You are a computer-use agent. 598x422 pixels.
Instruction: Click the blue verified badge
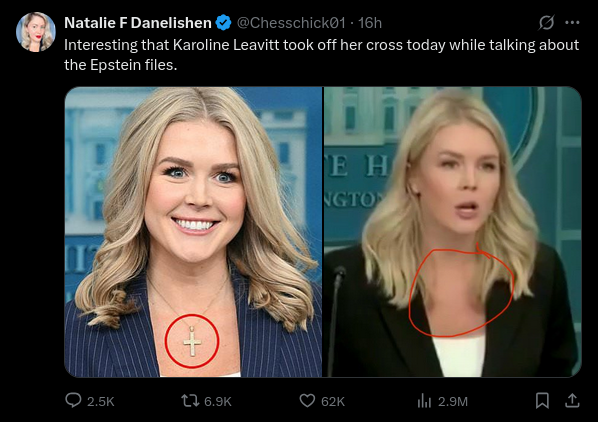[x=223, y=23]
